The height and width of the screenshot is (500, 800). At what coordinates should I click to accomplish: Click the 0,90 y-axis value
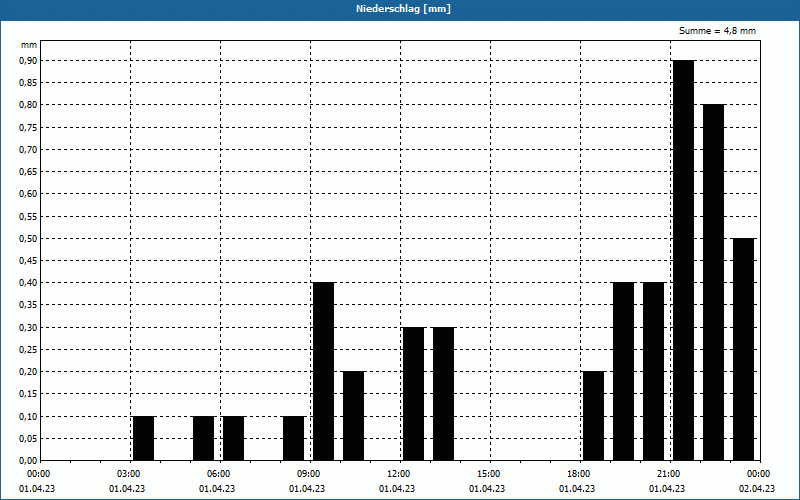(28, 61)
